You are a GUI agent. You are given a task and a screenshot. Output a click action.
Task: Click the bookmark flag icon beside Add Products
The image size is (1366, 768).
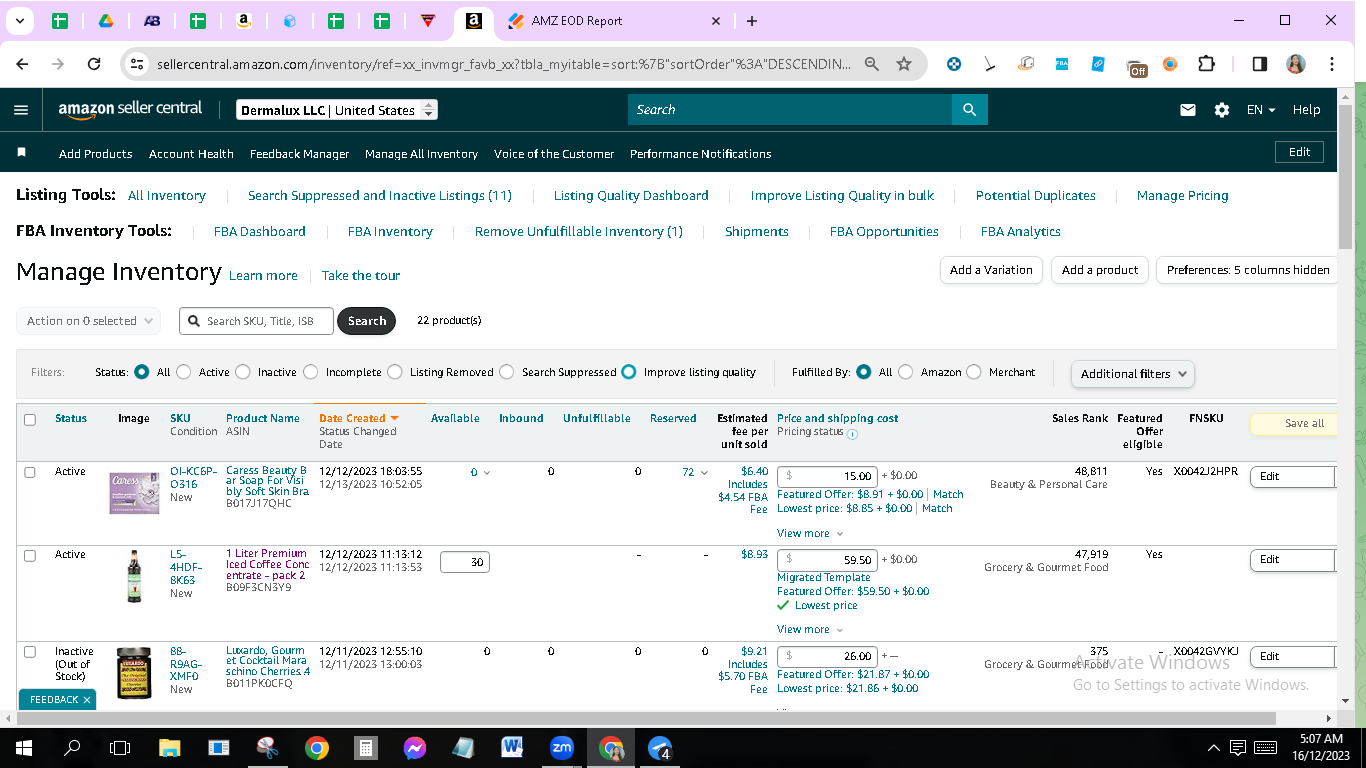pyautogui.click(x=22, y=153)
